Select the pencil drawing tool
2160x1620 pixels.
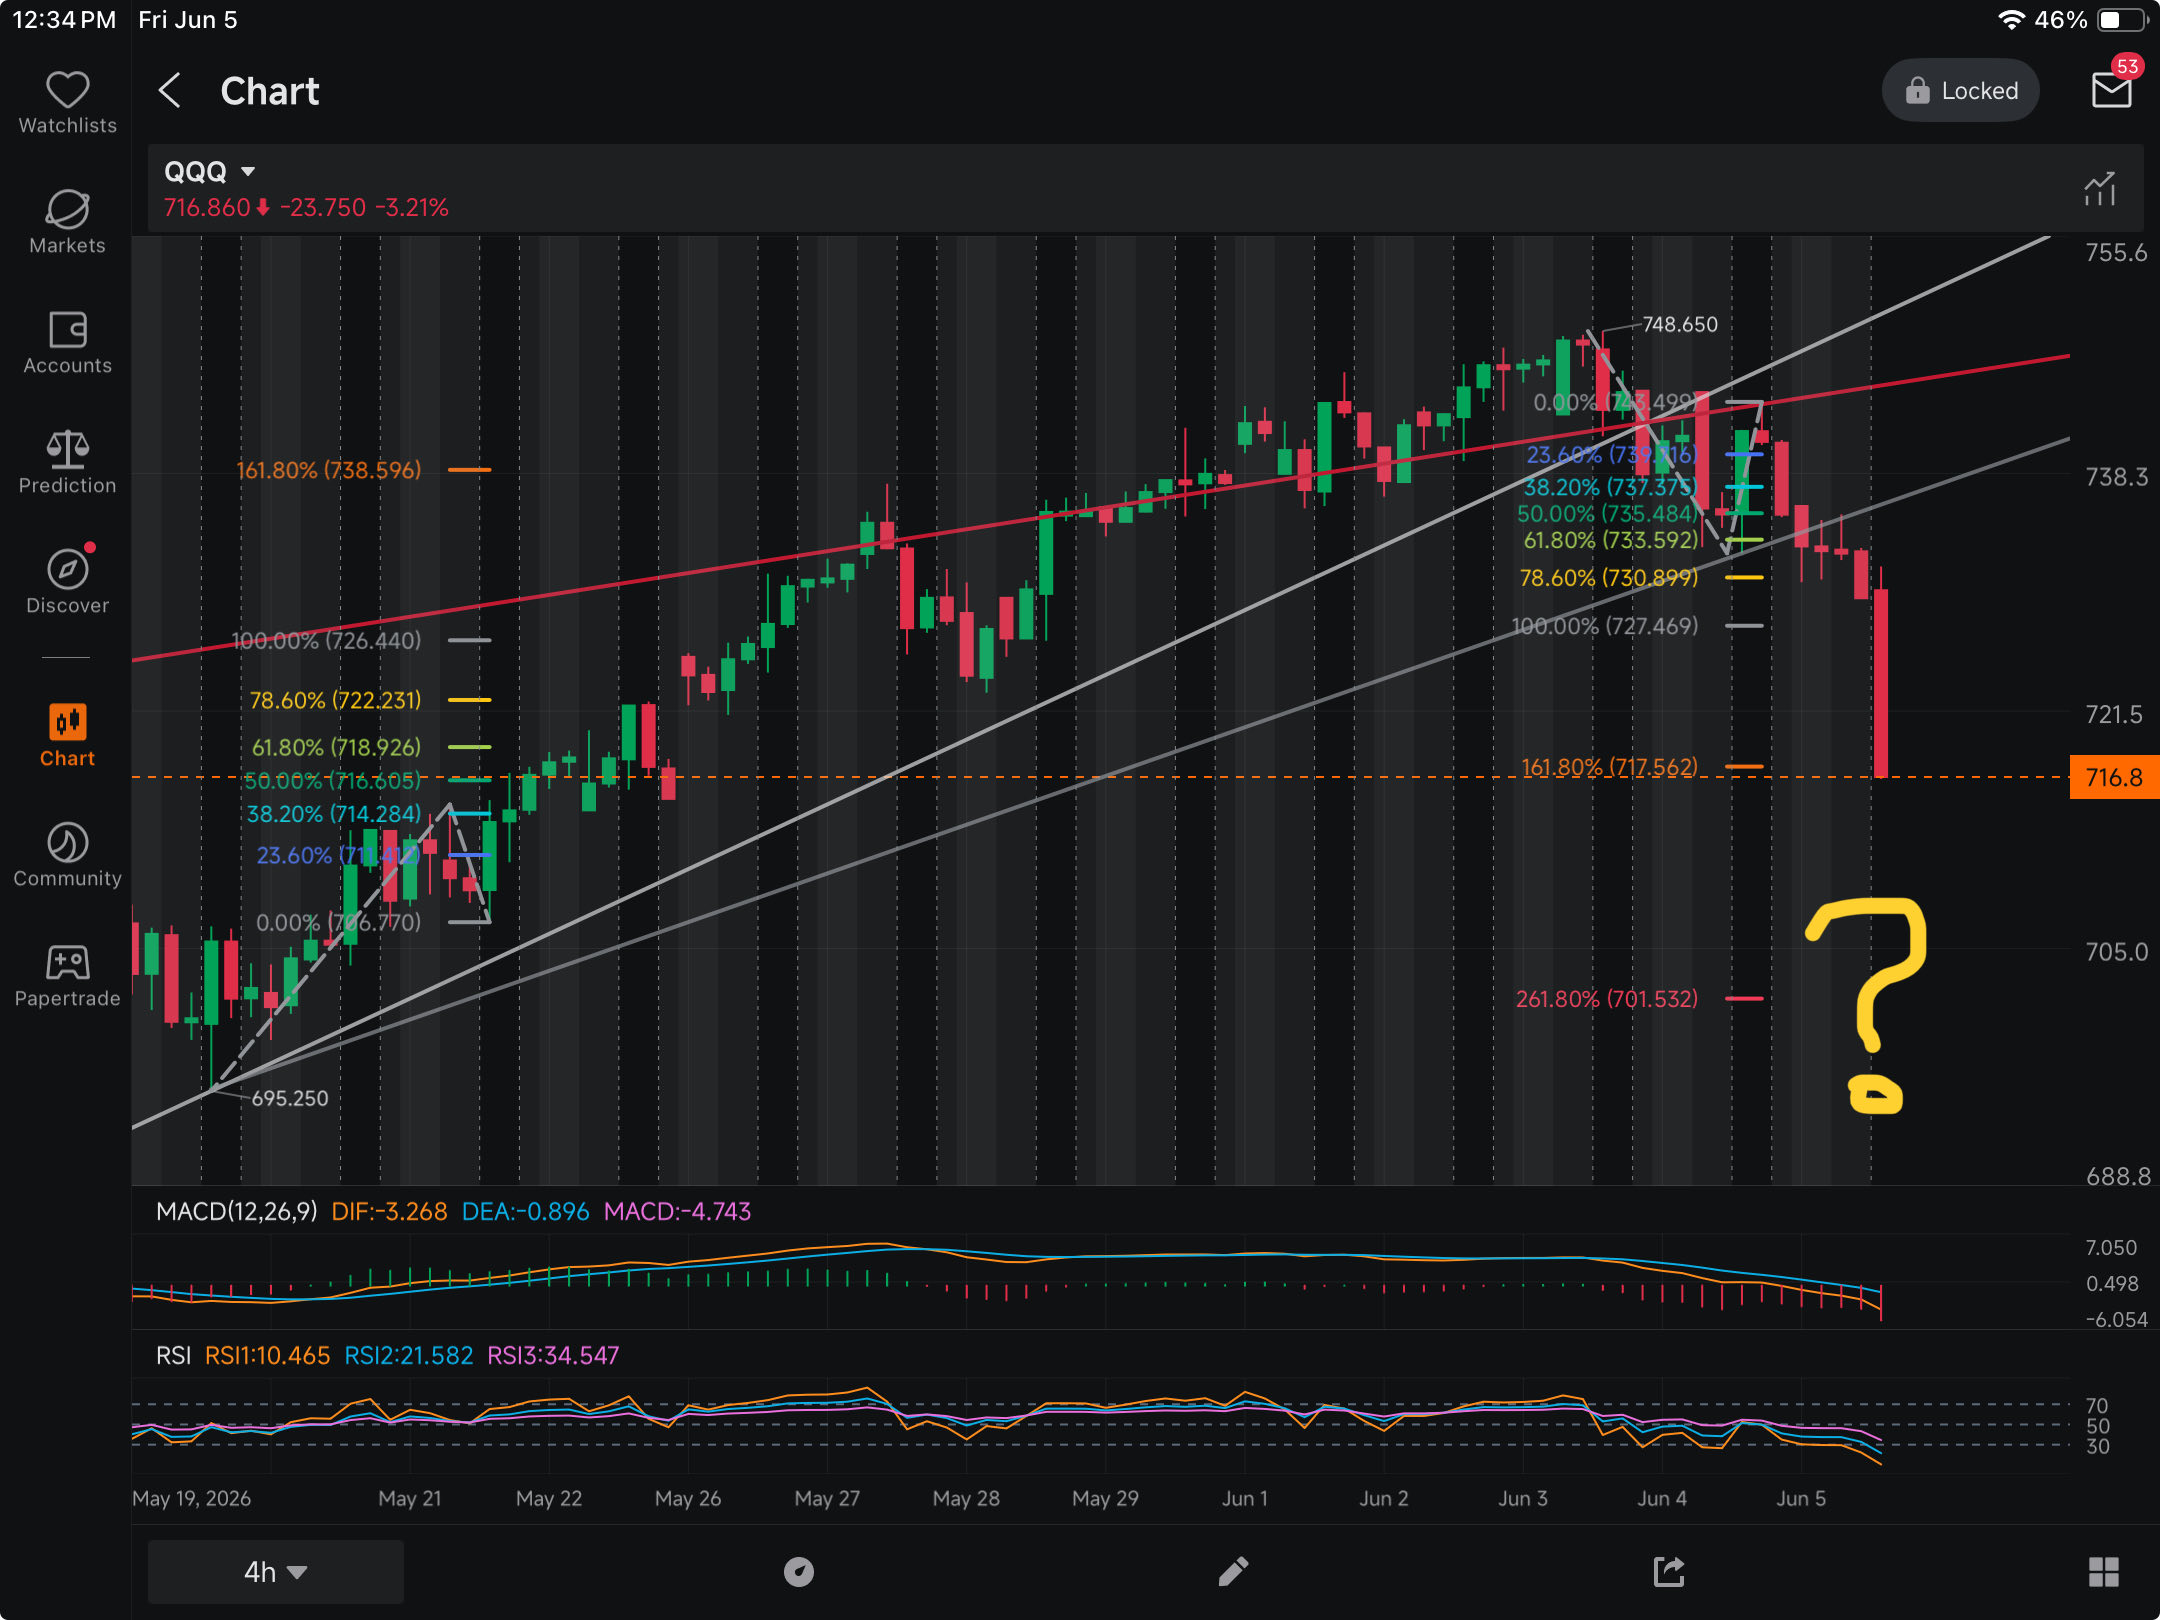click(1233, 1571)
